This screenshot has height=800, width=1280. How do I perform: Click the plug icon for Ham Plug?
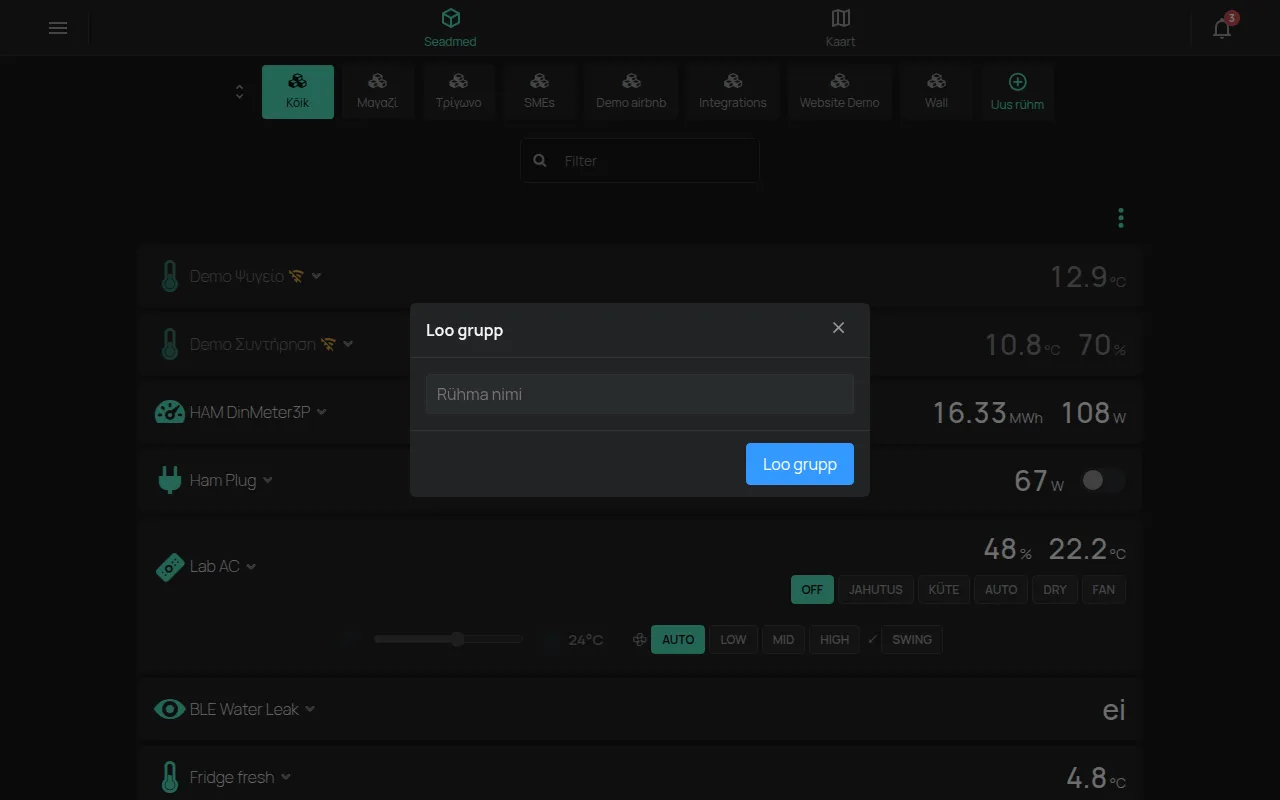(x=170, y=480)
